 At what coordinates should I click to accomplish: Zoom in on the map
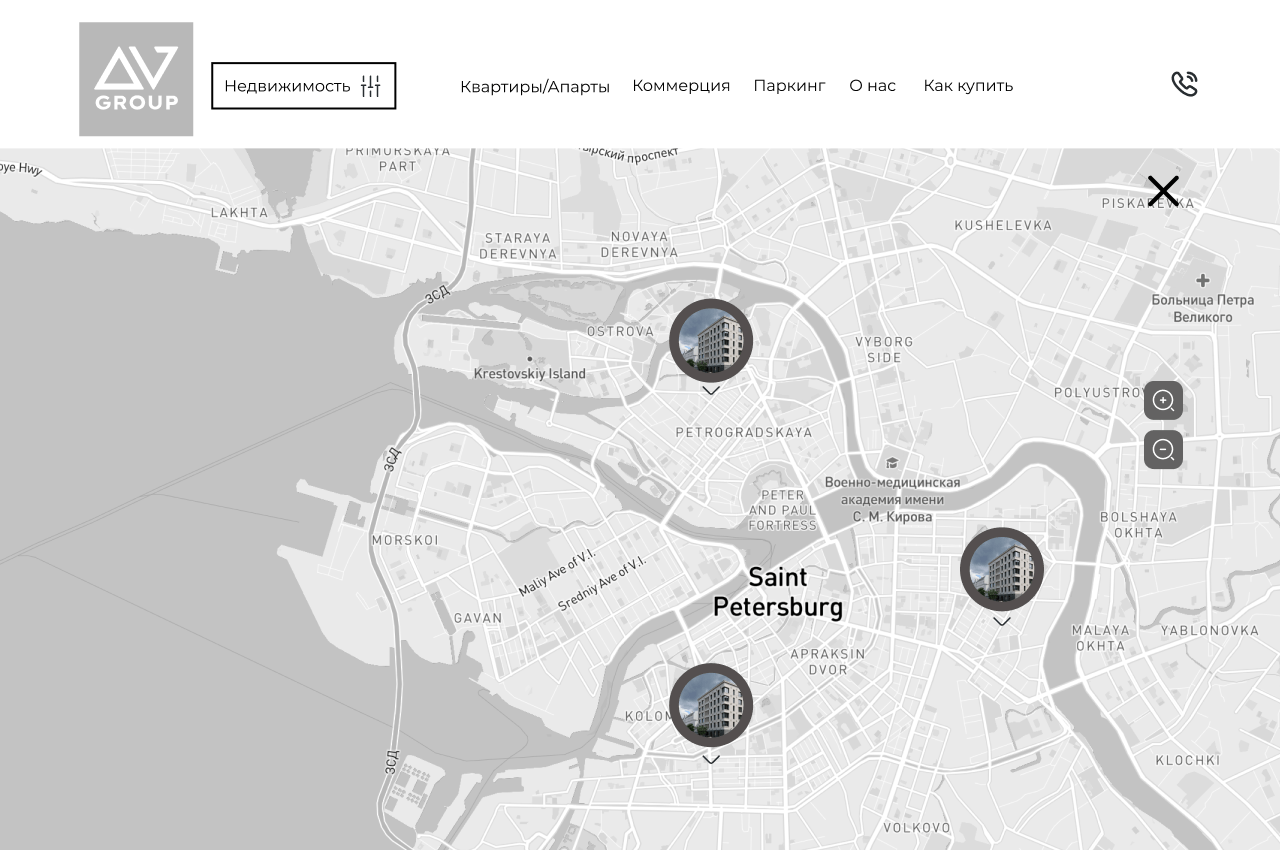coord(1163,401)
